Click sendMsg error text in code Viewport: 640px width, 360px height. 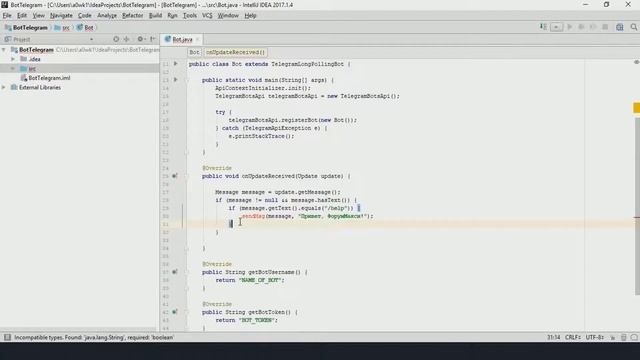253,216
